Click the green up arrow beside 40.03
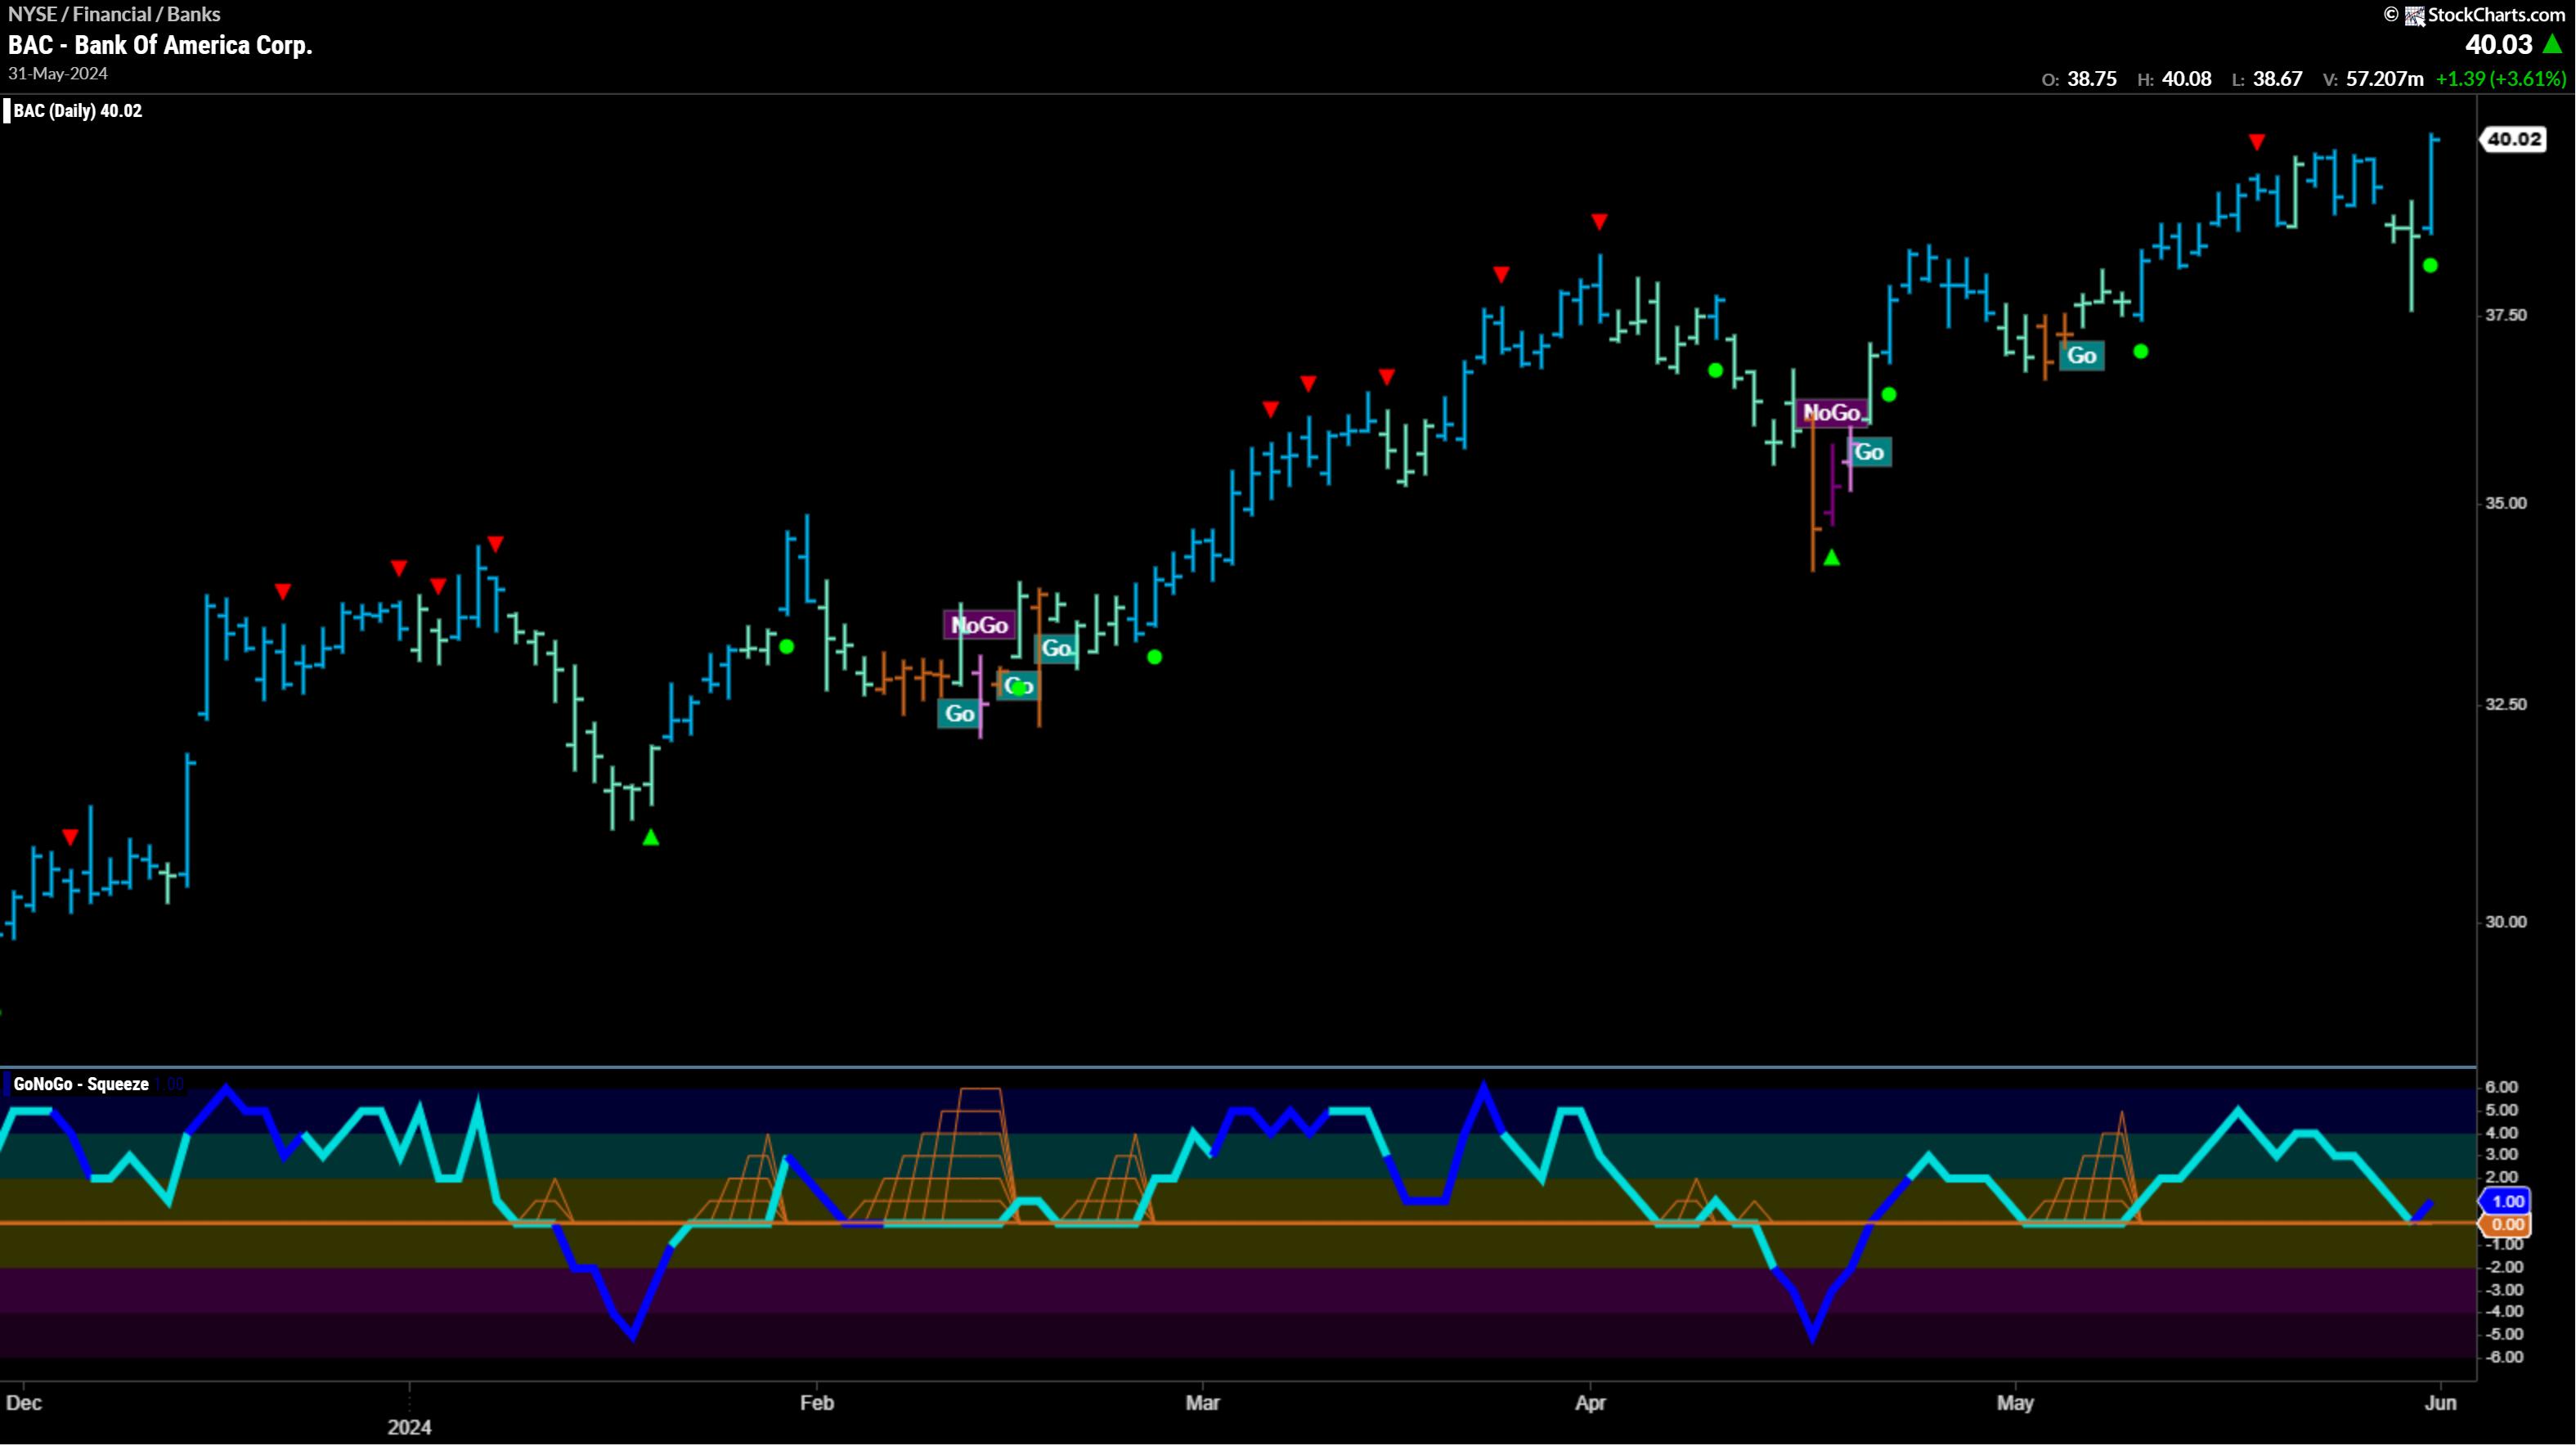The width and height of the screenshot is (2576, 1446). 2553,44
